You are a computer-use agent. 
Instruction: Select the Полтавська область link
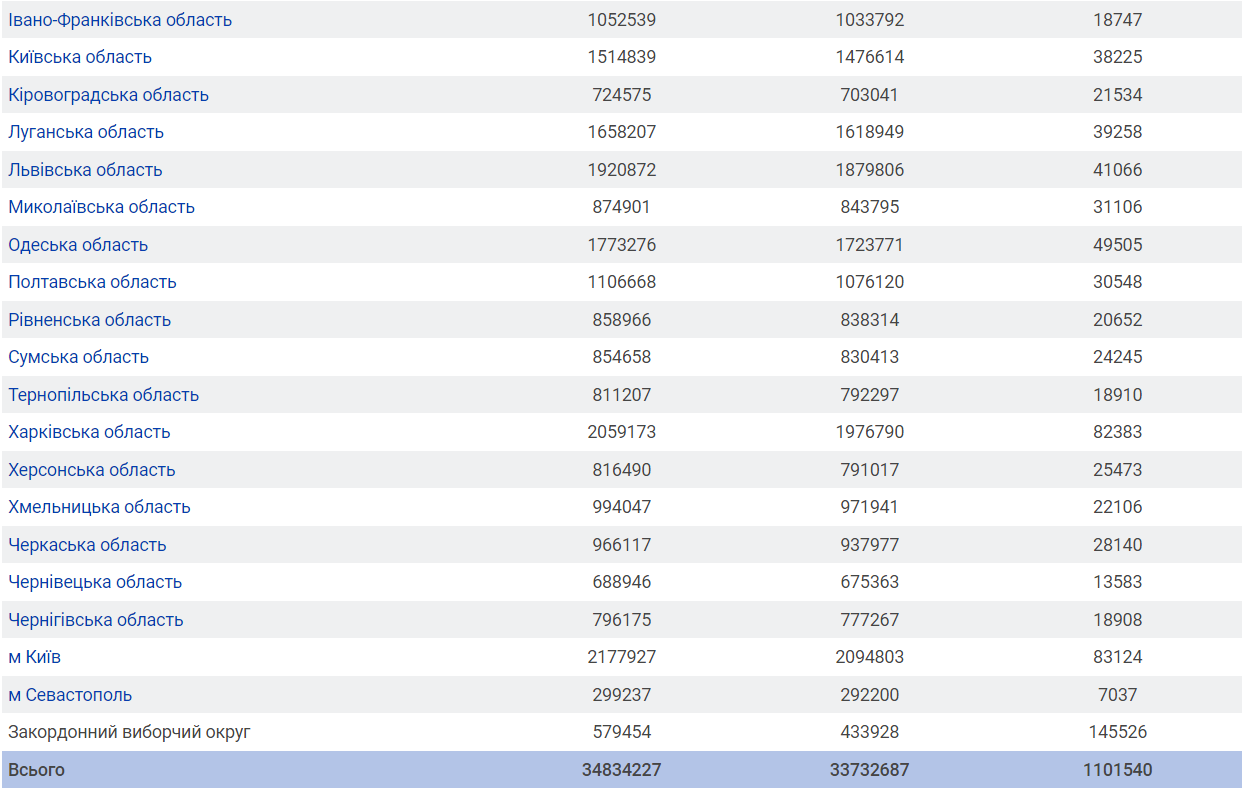tap(92, 282)
